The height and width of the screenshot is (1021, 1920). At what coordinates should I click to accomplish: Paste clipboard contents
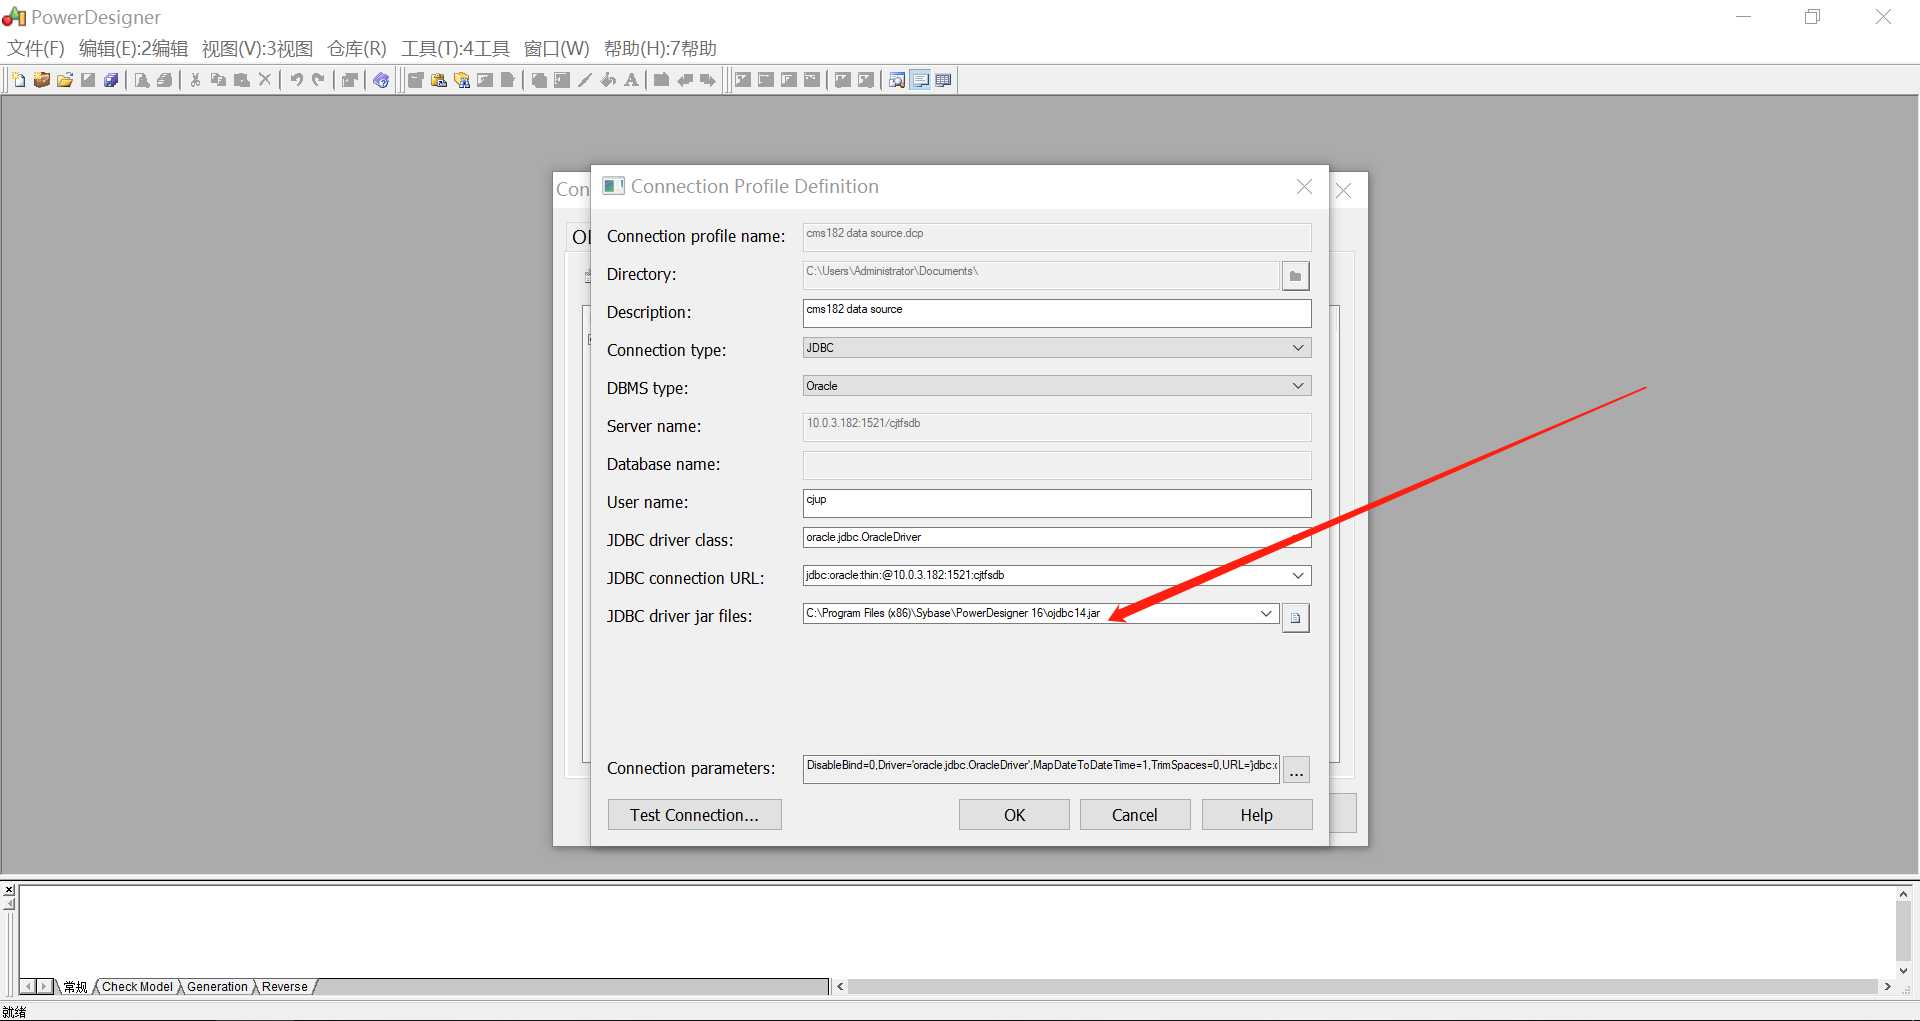click(x=241, y=80)
